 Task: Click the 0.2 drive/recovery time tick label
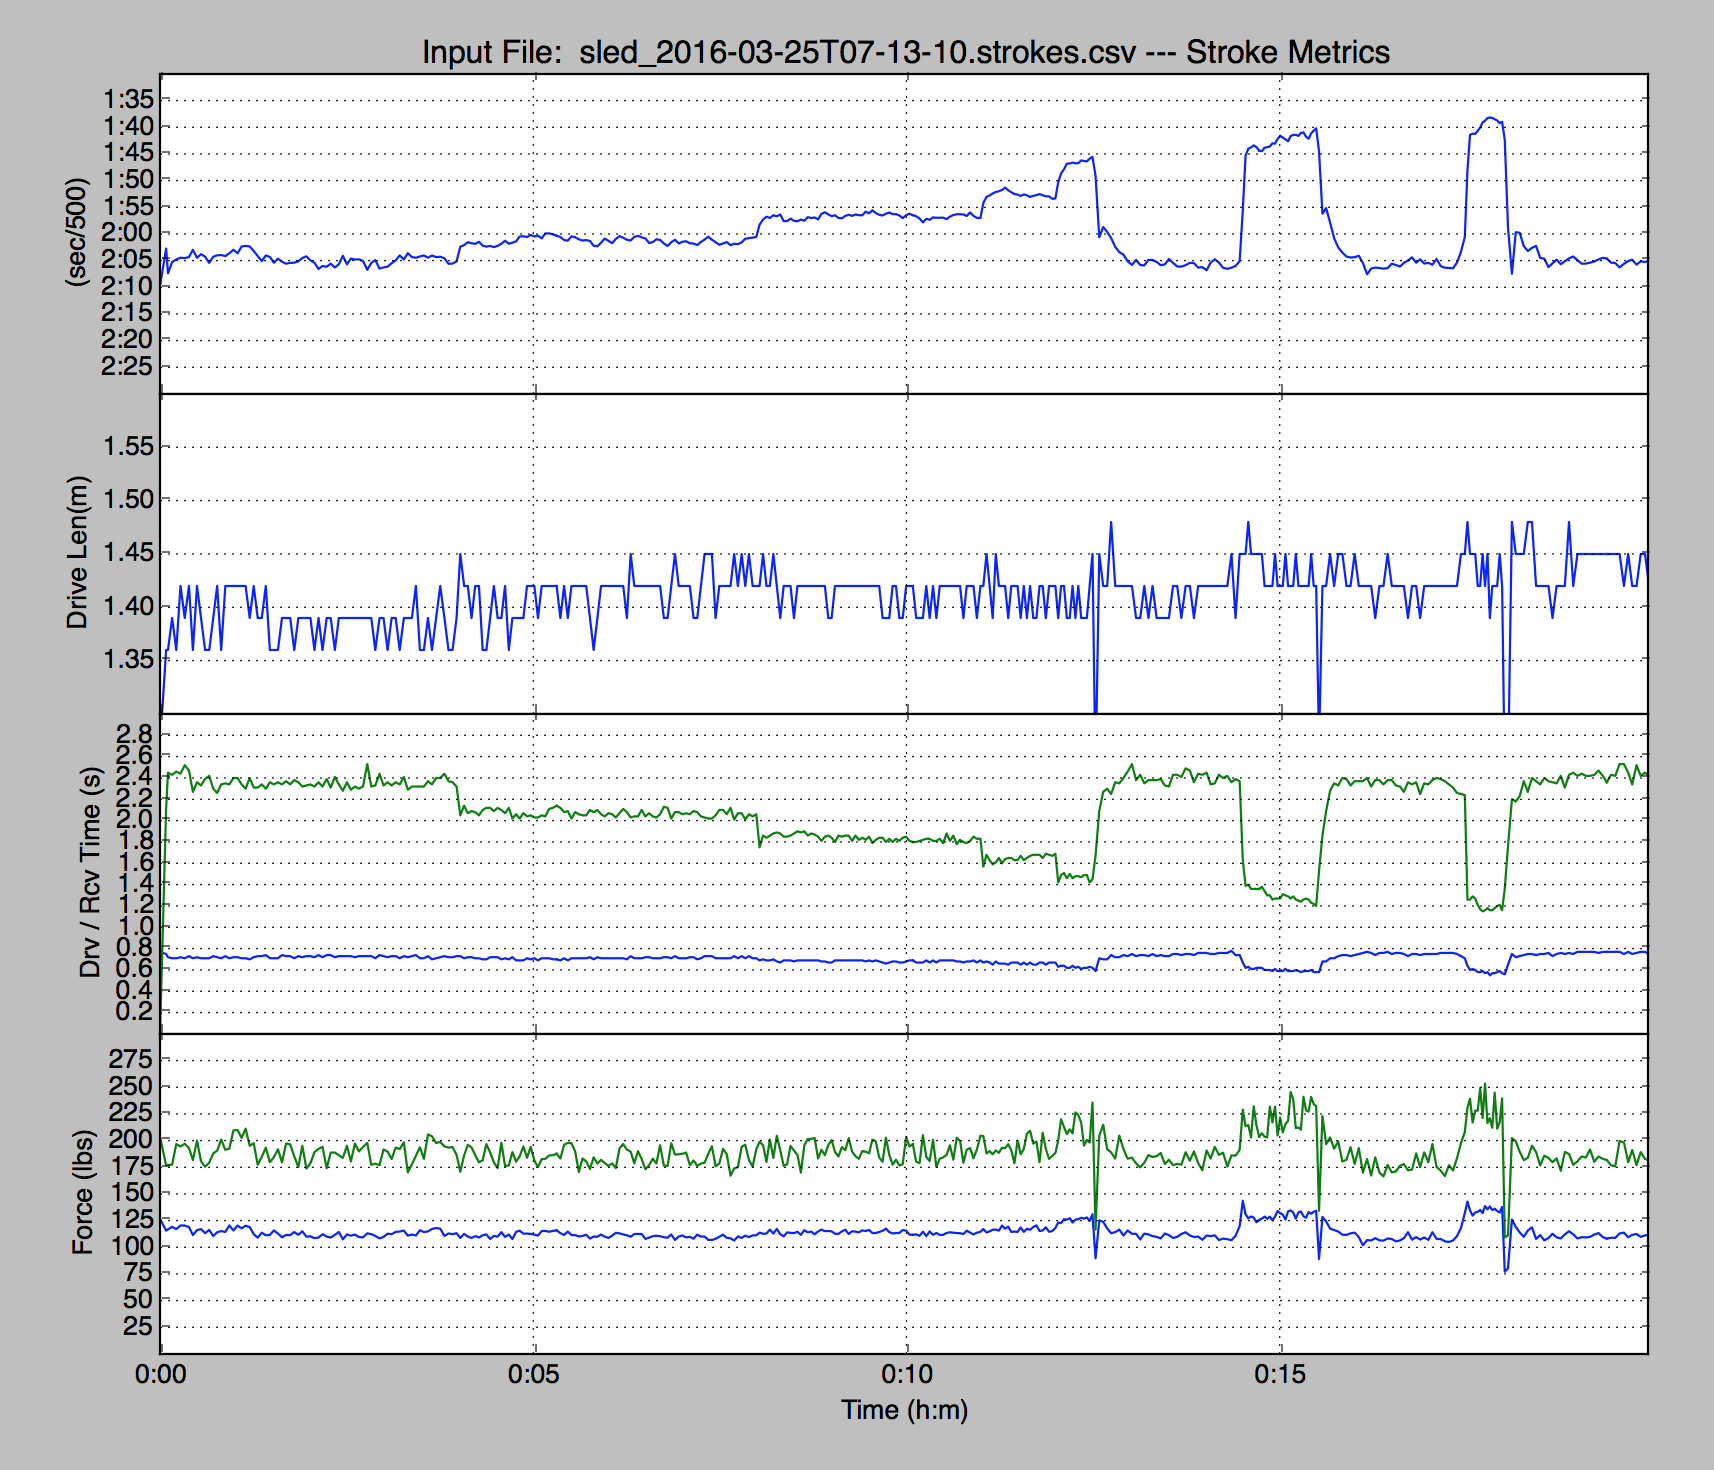coord(135,1011)
